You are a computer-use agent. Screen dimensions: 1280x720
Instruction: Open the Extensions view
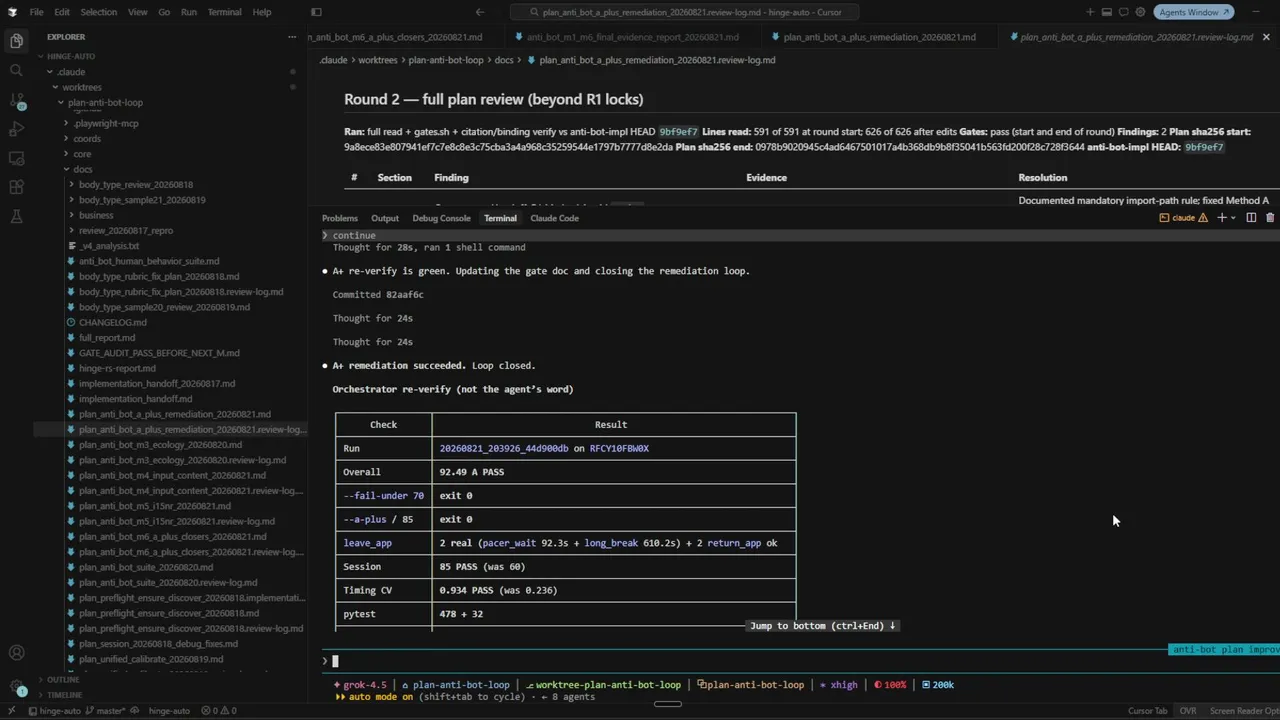[16, 187]
